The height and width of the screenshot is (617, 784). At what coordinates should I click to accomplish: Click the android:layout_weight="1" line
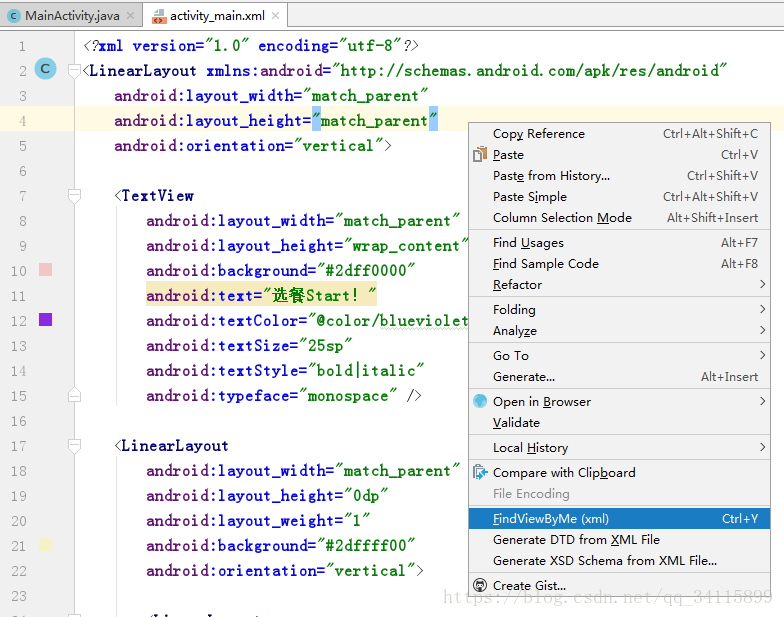click(x=258, y=520)
